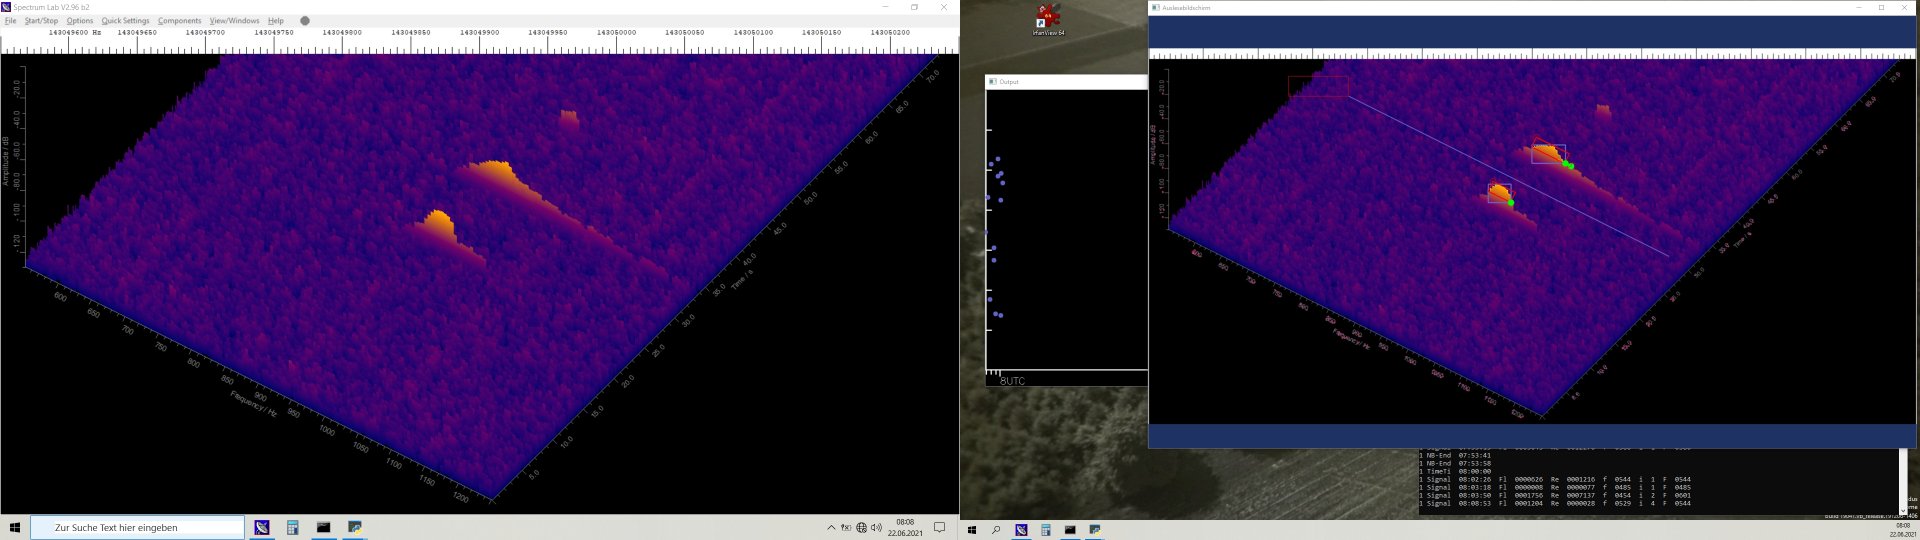Open the console window icon in left taskbar

(324, 527)
